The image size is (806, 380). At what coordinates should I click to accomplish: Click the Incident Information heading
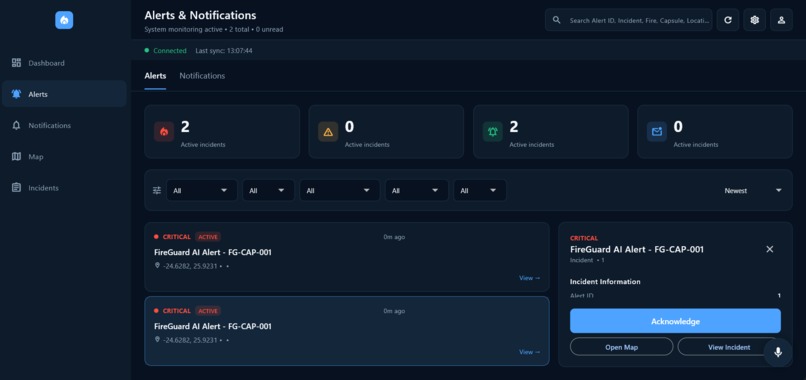[x=605, y=282]
